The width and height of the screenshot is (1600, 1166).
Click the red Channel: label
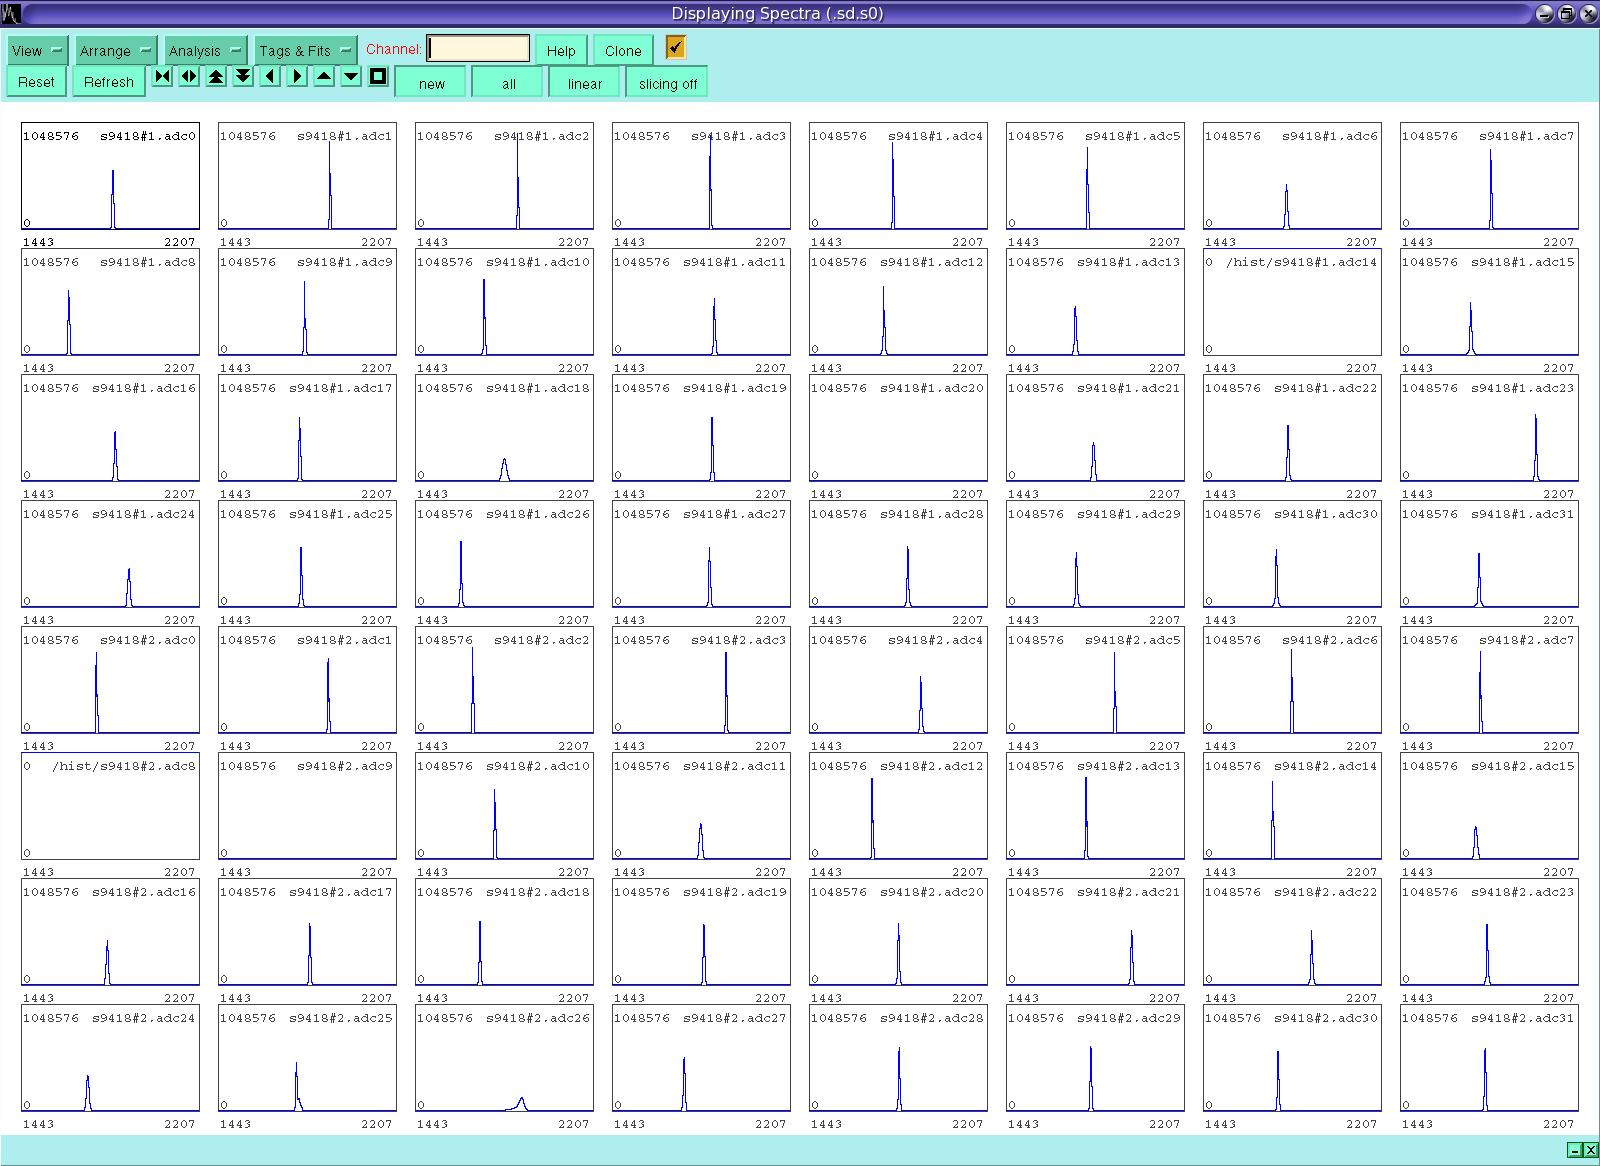393,49
